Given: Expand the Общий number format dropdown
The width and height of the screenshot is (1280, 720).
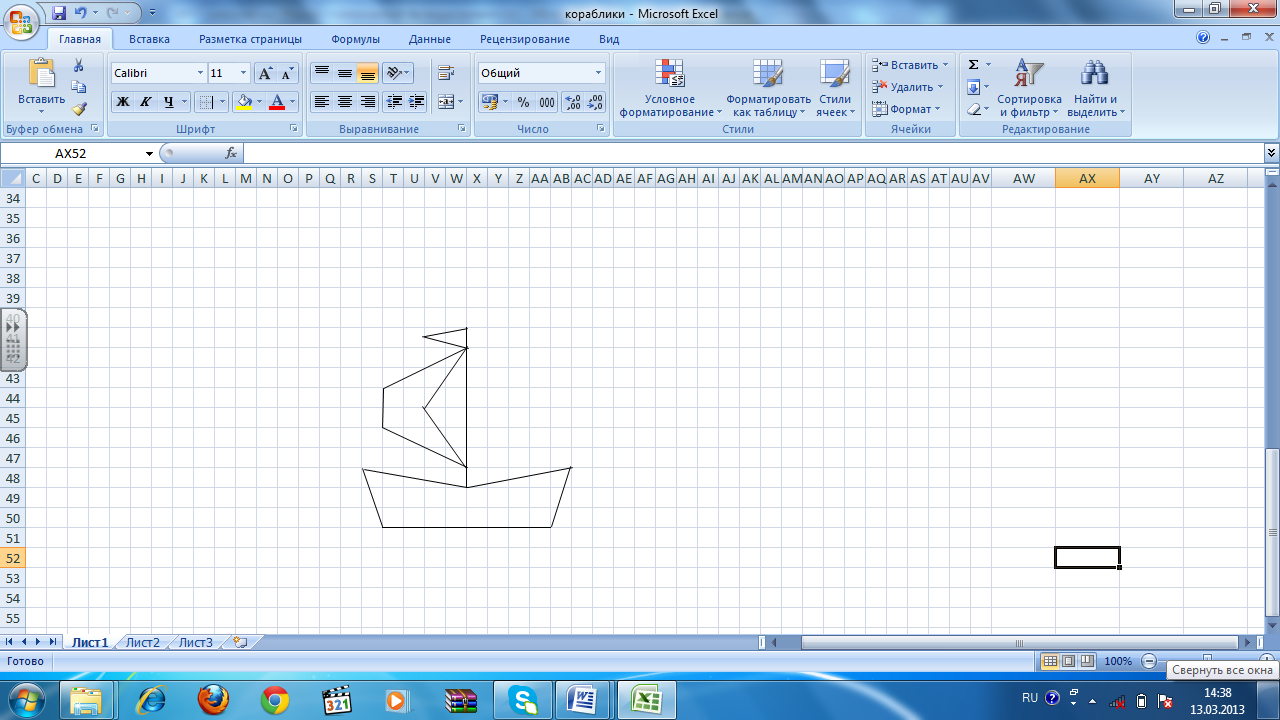Looking at the screenshot, I should [x=541, y=73].
